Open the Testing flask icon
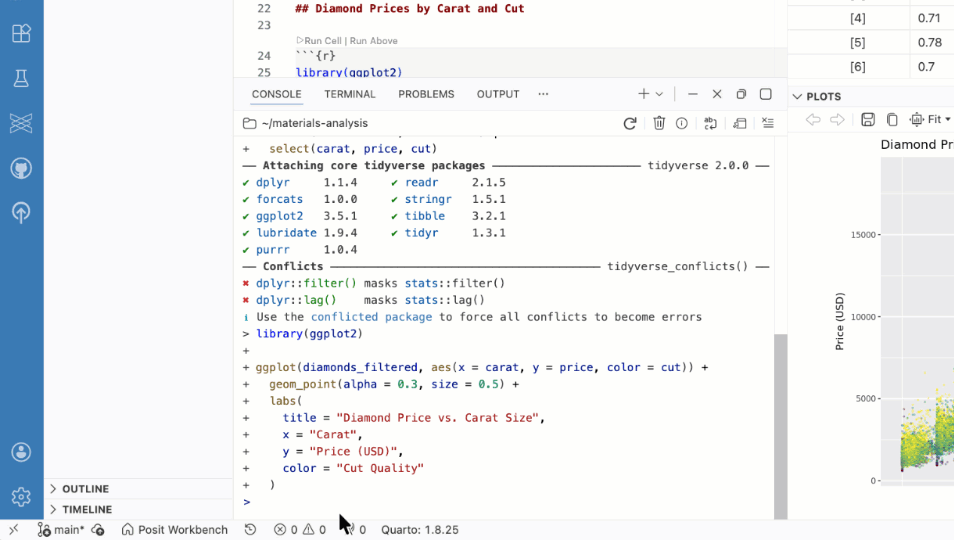This screenshot has height=540, width=954. [21, 79]
